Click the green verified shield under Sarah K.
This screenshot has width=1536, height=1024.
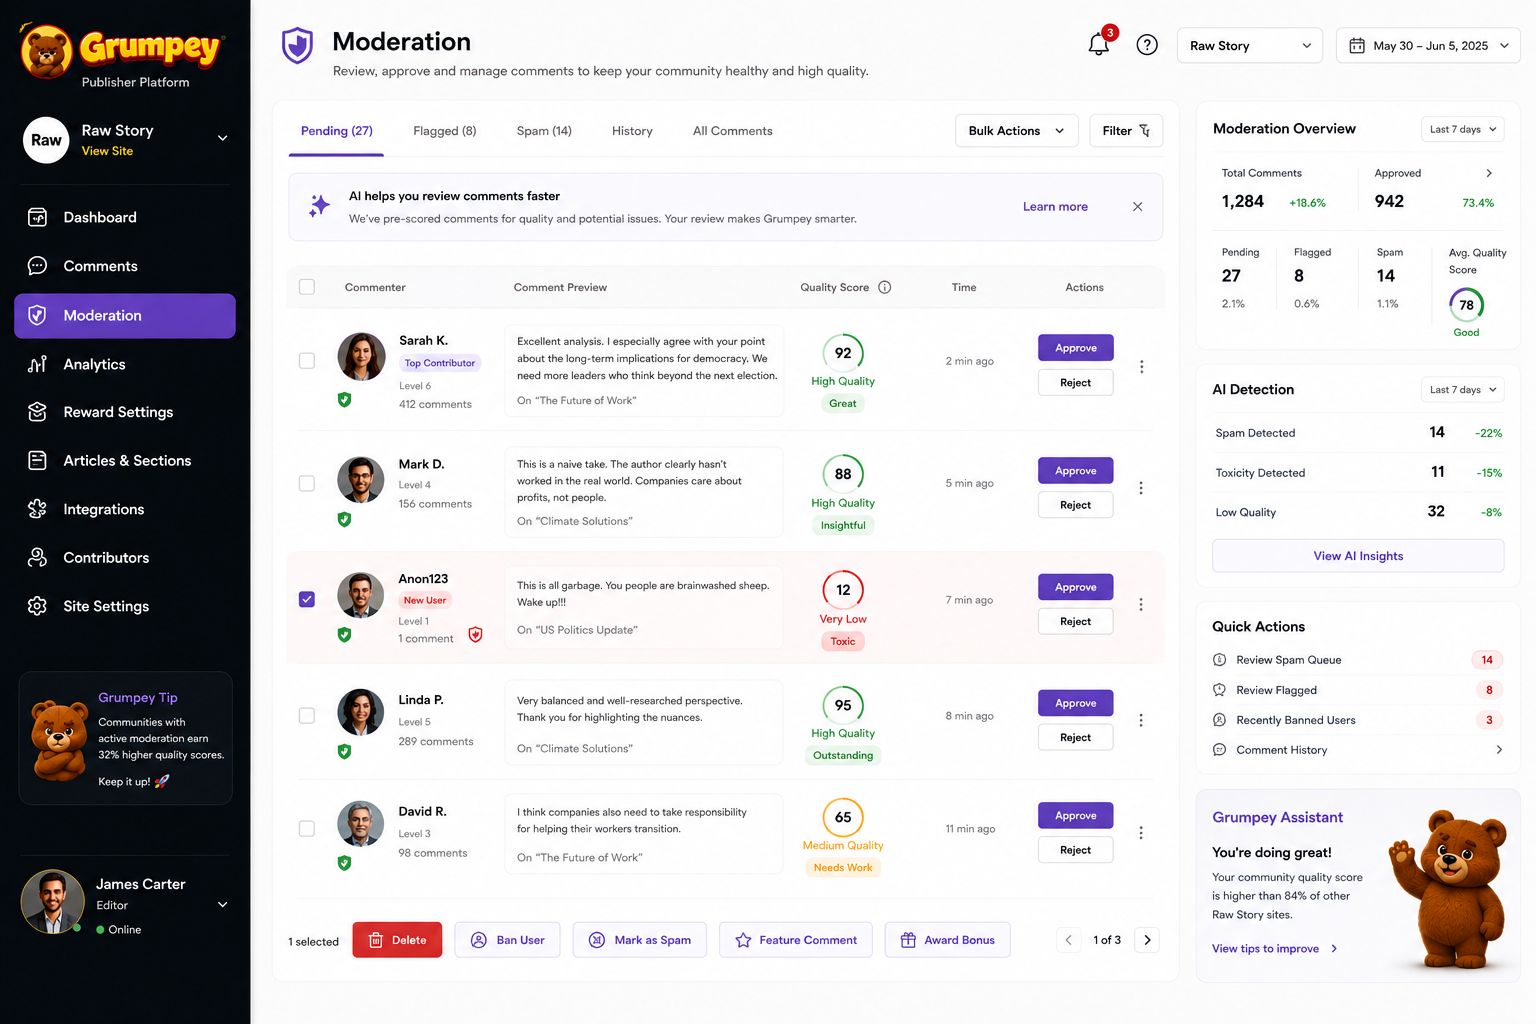click(x=344, y=399)
